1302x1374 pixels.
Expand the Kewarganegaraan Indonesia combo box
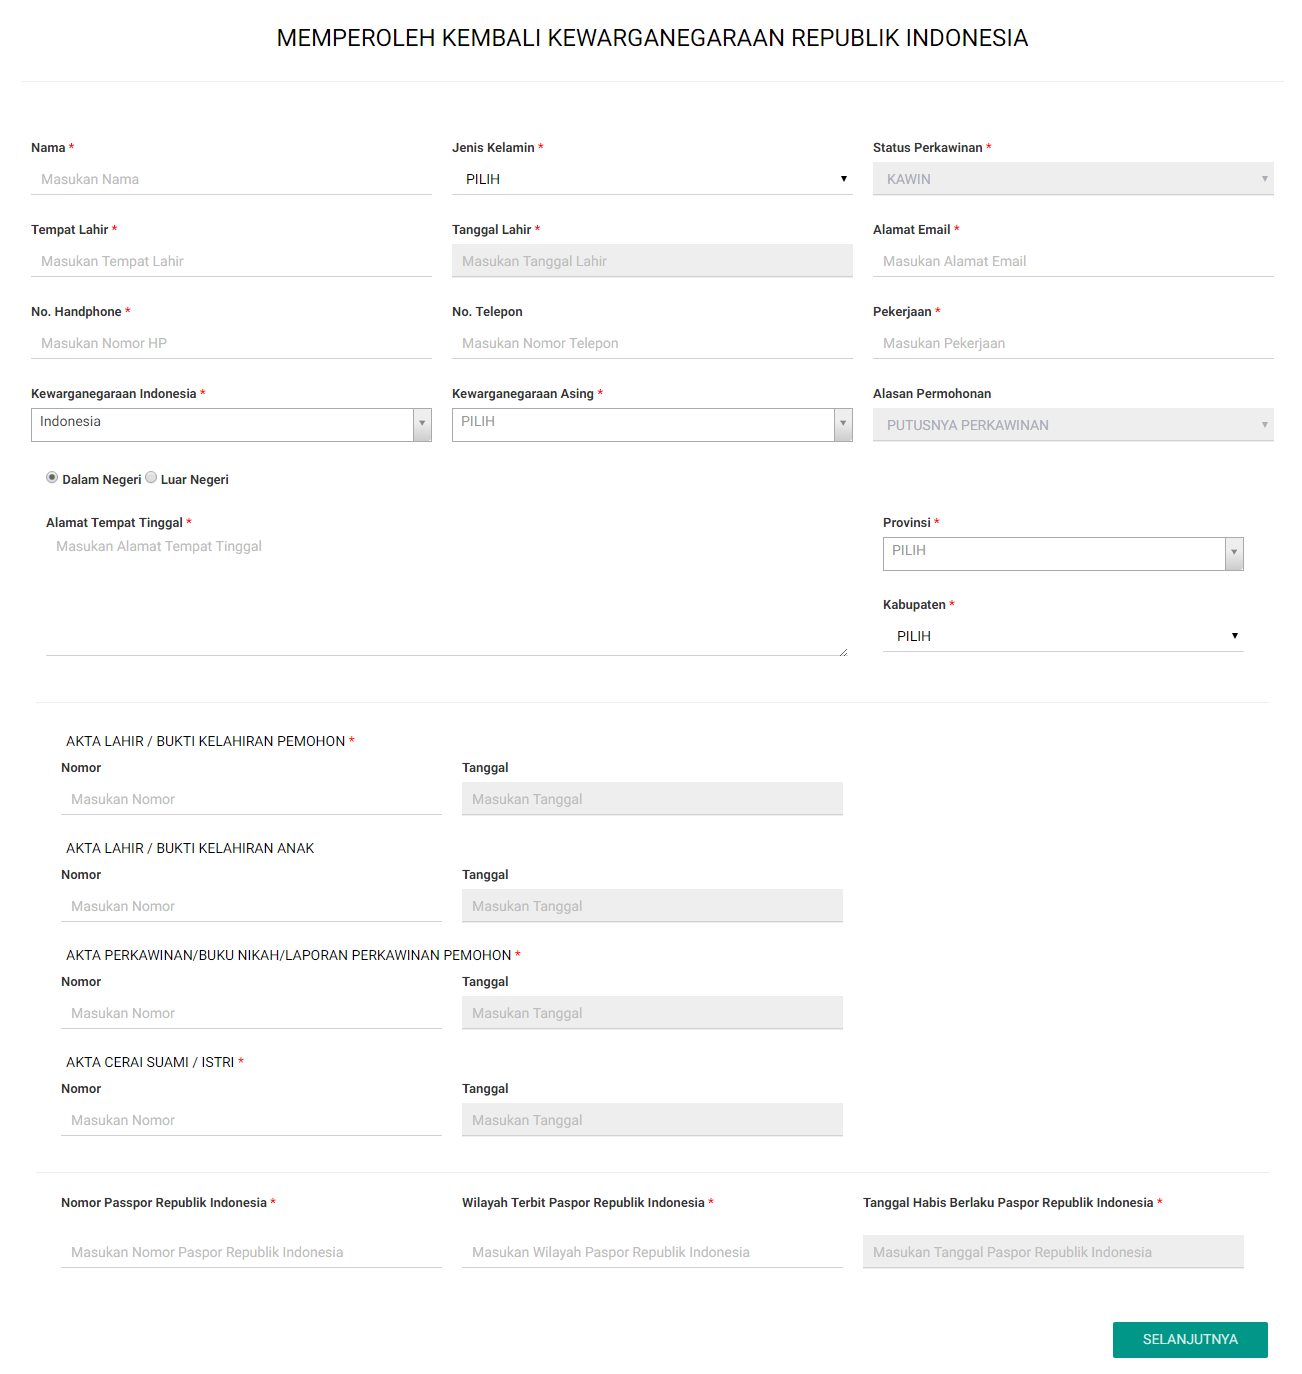(231, 424)
